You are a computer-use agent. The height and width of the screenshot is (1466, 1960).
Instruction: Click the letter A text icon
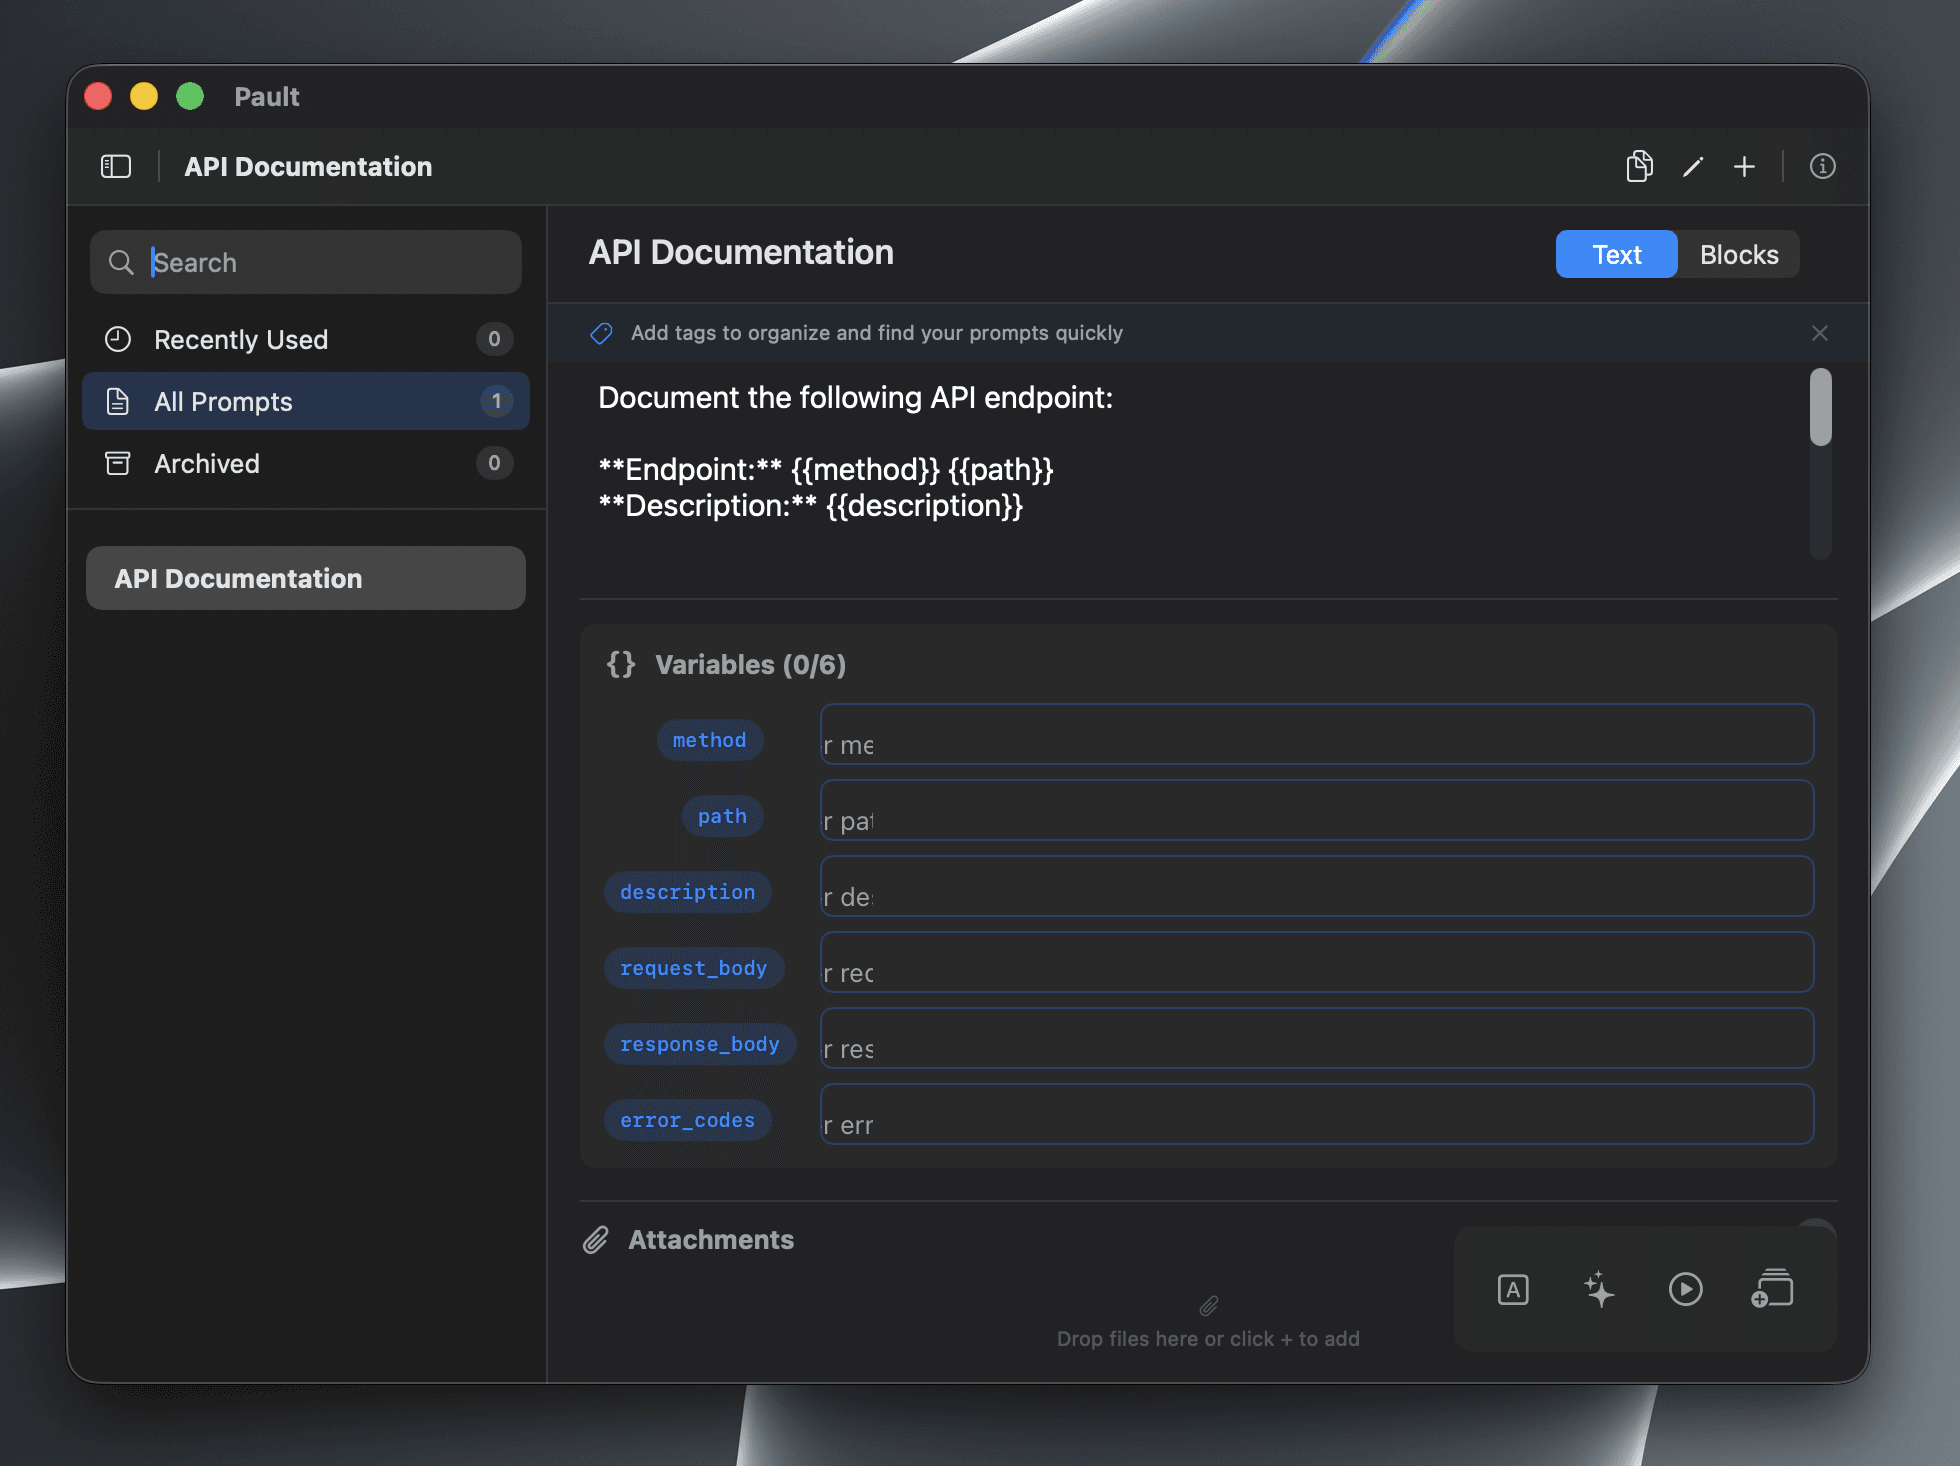[x=1513, y=1290]
